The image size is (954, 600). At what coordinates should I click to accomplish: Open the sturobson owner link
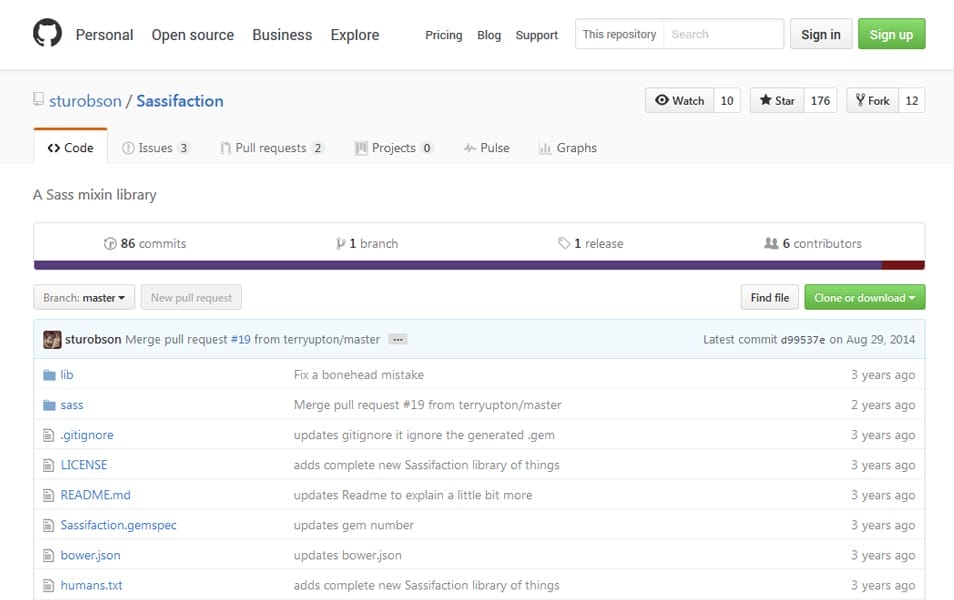click(85, 101)
